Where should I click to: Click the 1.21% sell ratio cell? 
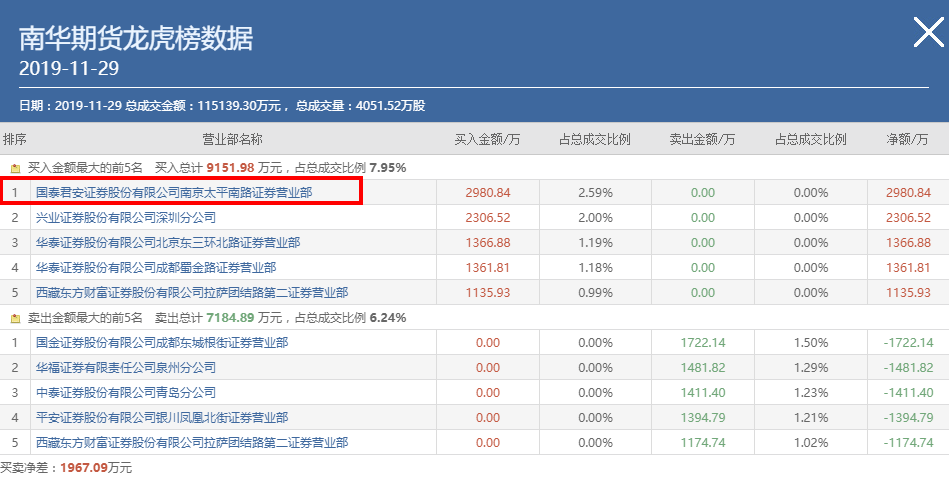811,418
